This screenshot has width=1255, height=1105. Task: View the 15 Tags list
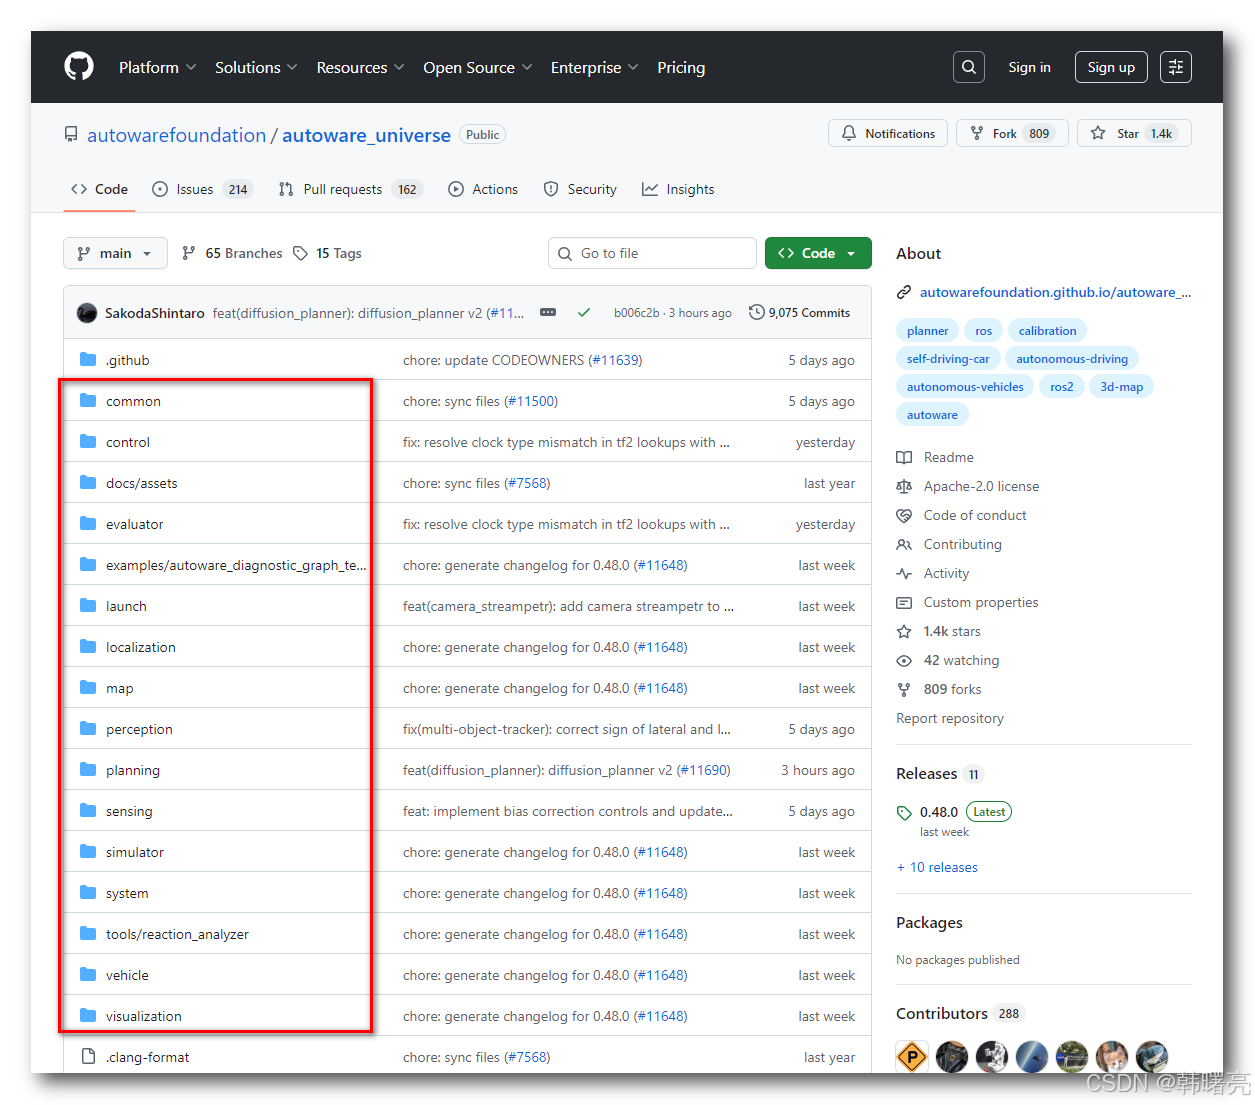click(x=327, y=253)
